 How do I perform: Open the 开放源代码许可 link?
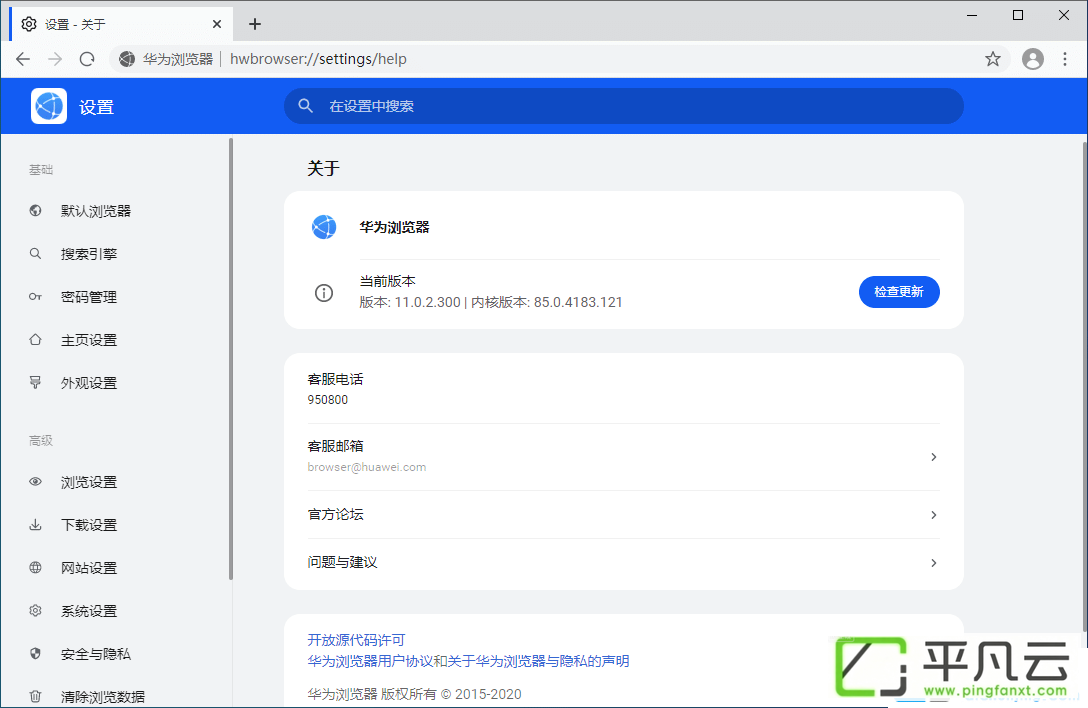[x=356, y=640]
